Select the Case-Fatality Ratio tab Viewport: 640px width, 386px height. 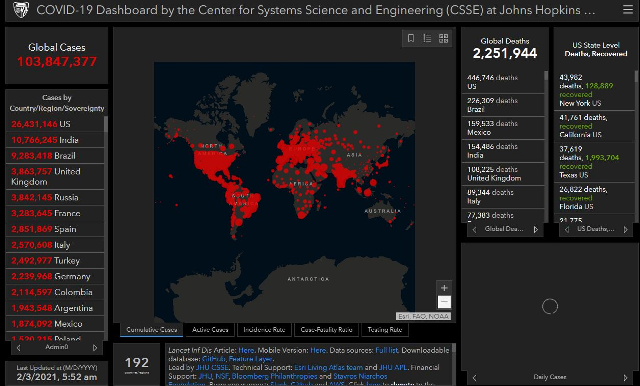pyautogui.click(x=326, y=330)
